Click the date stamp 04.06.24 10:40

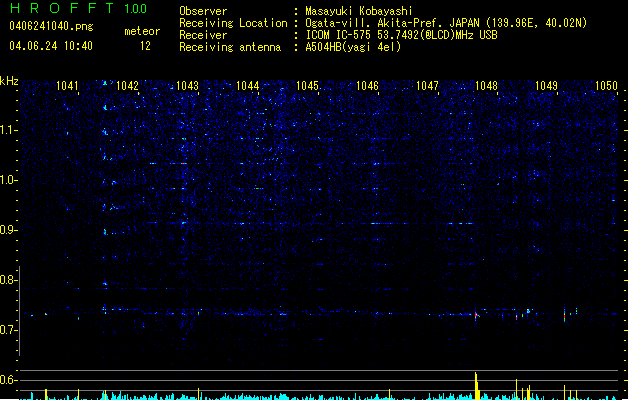click(51, 46)
